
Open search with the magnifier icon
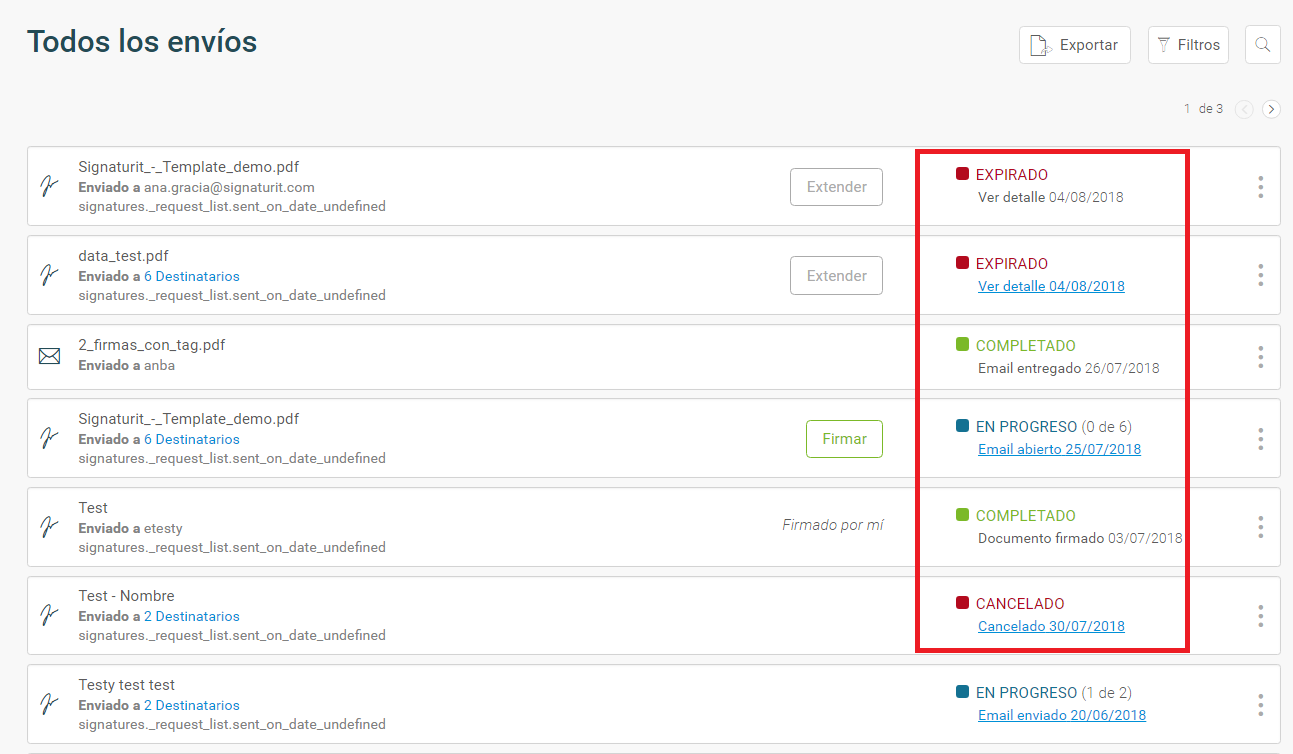click(x=1263, y=45)
